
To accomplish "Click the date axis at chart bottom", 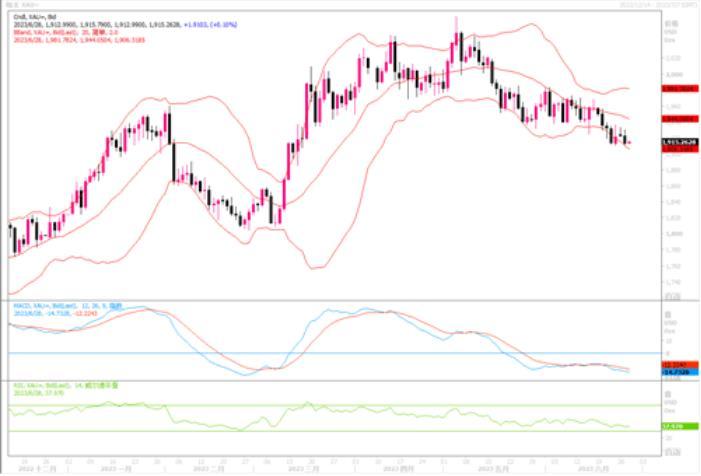I will click(x=330, y=465).
